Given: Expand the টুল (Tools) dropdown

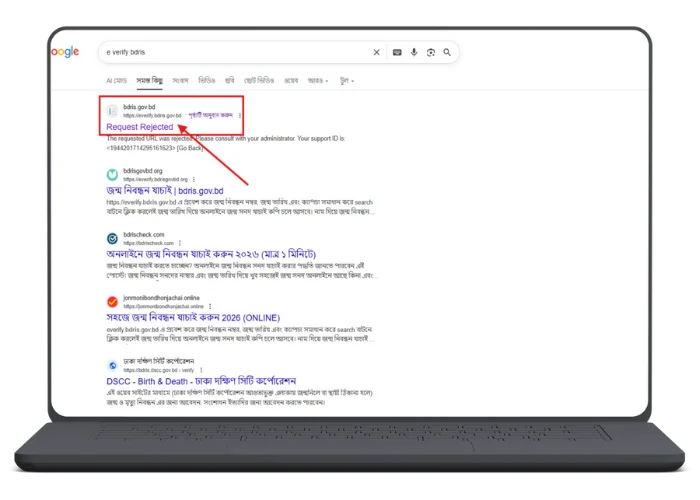Looking at the screenshot, I should [x=347, y=80].
